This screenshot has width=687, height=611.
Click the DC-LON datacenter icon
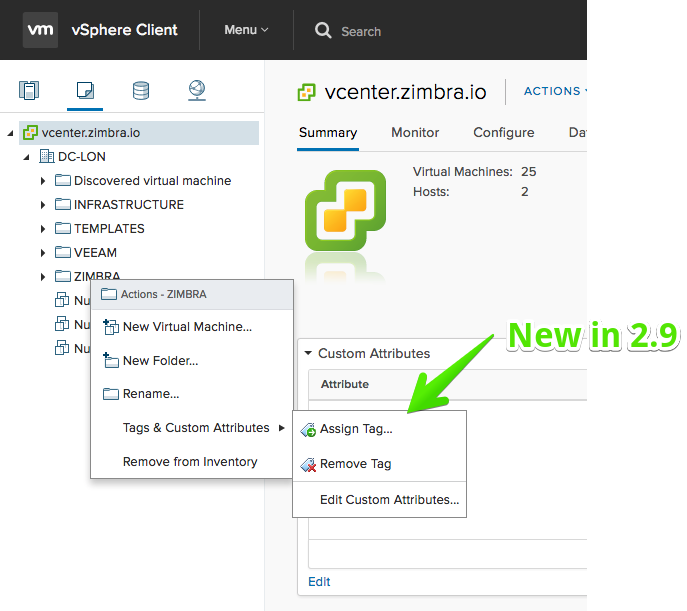(x=46, y=156)
